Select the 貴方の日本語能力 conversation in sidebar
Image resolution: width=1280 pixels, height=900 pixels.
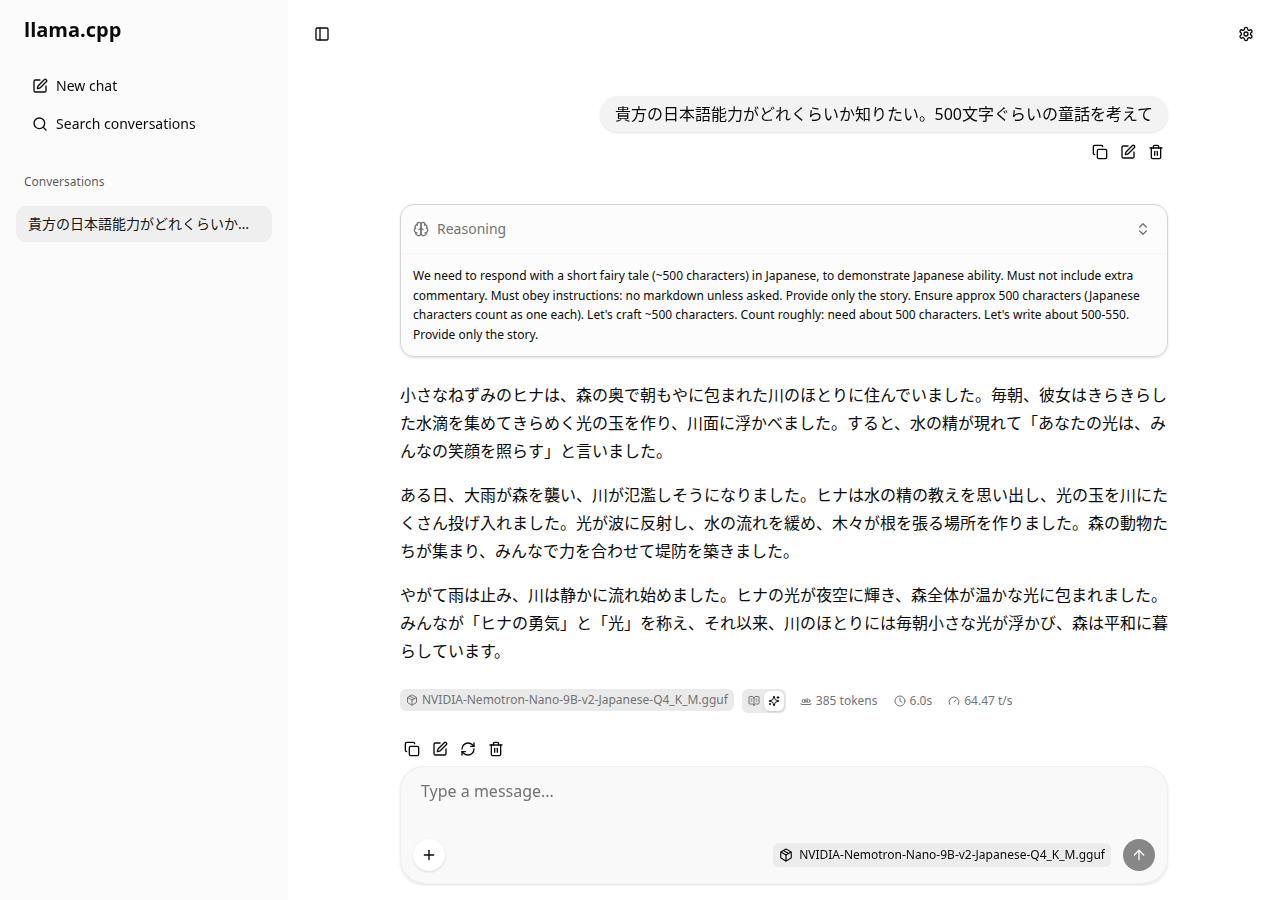pyautogui.click(x=144, y=224)
